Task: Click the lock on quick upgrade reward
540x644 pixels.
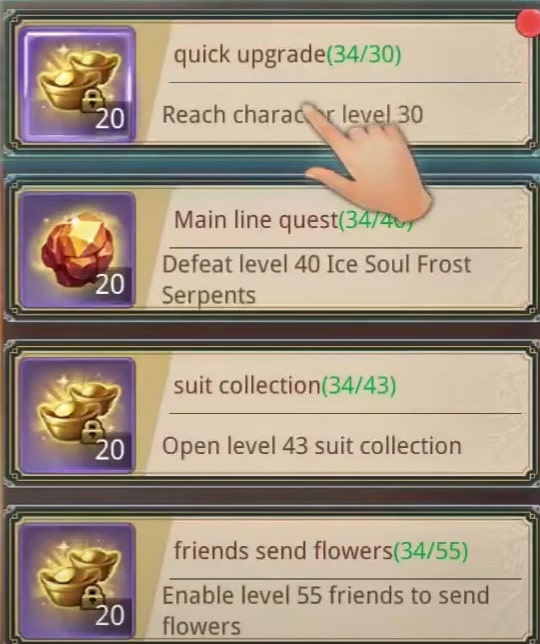Action: point(91,101)
